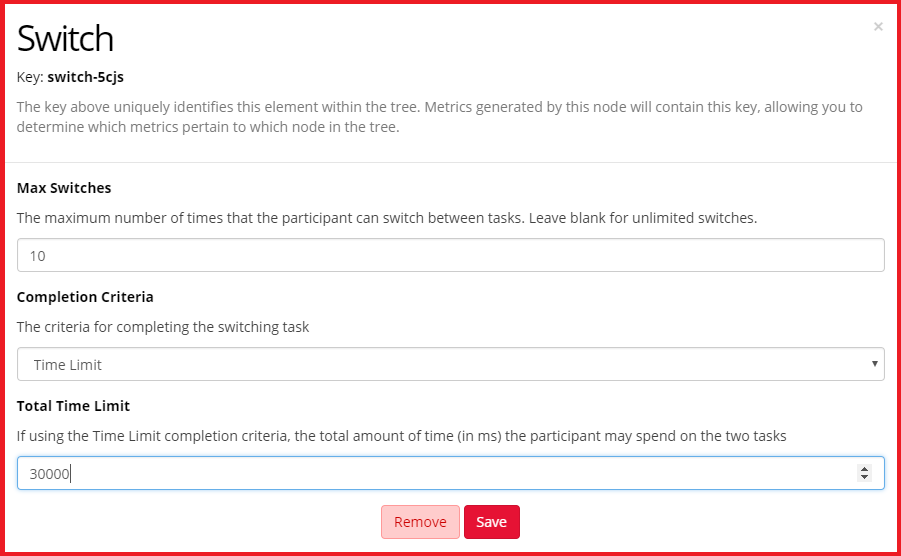Open the Completion Criteria dropdown
The width and height of the screenshot is (901, 556).
coord(450,365)
